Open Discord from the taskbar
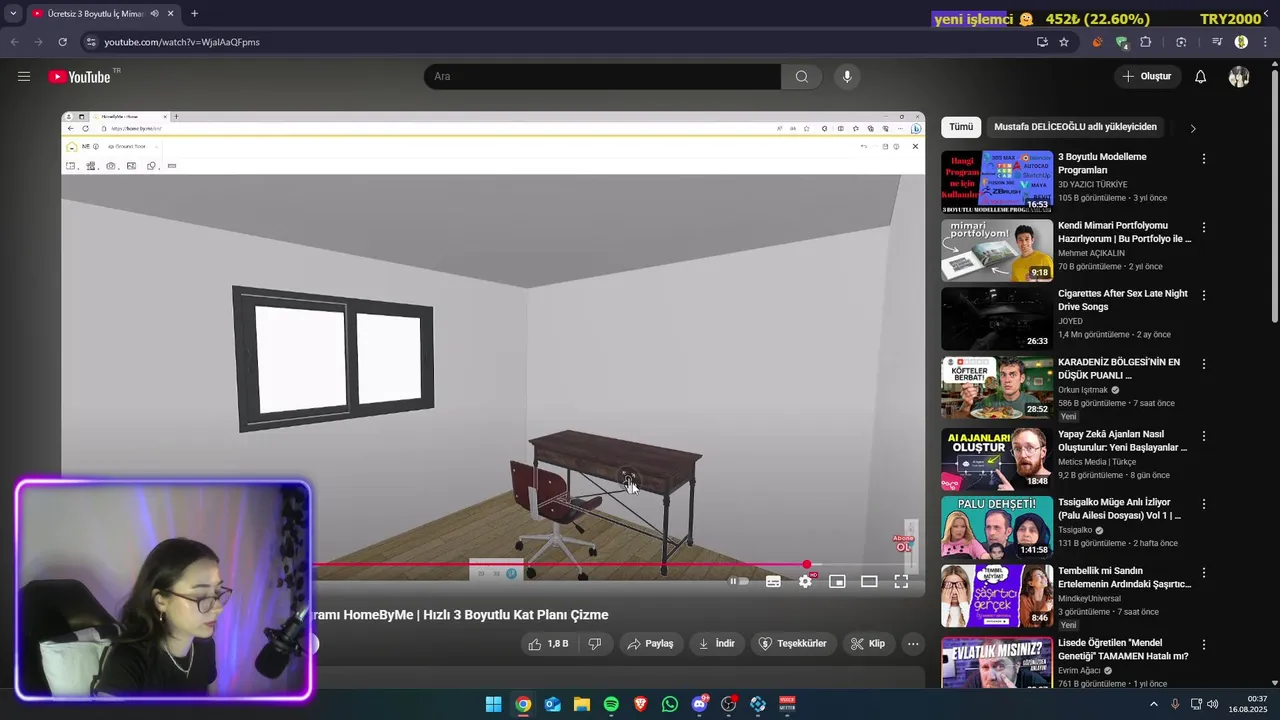 [x=700, y=704]
